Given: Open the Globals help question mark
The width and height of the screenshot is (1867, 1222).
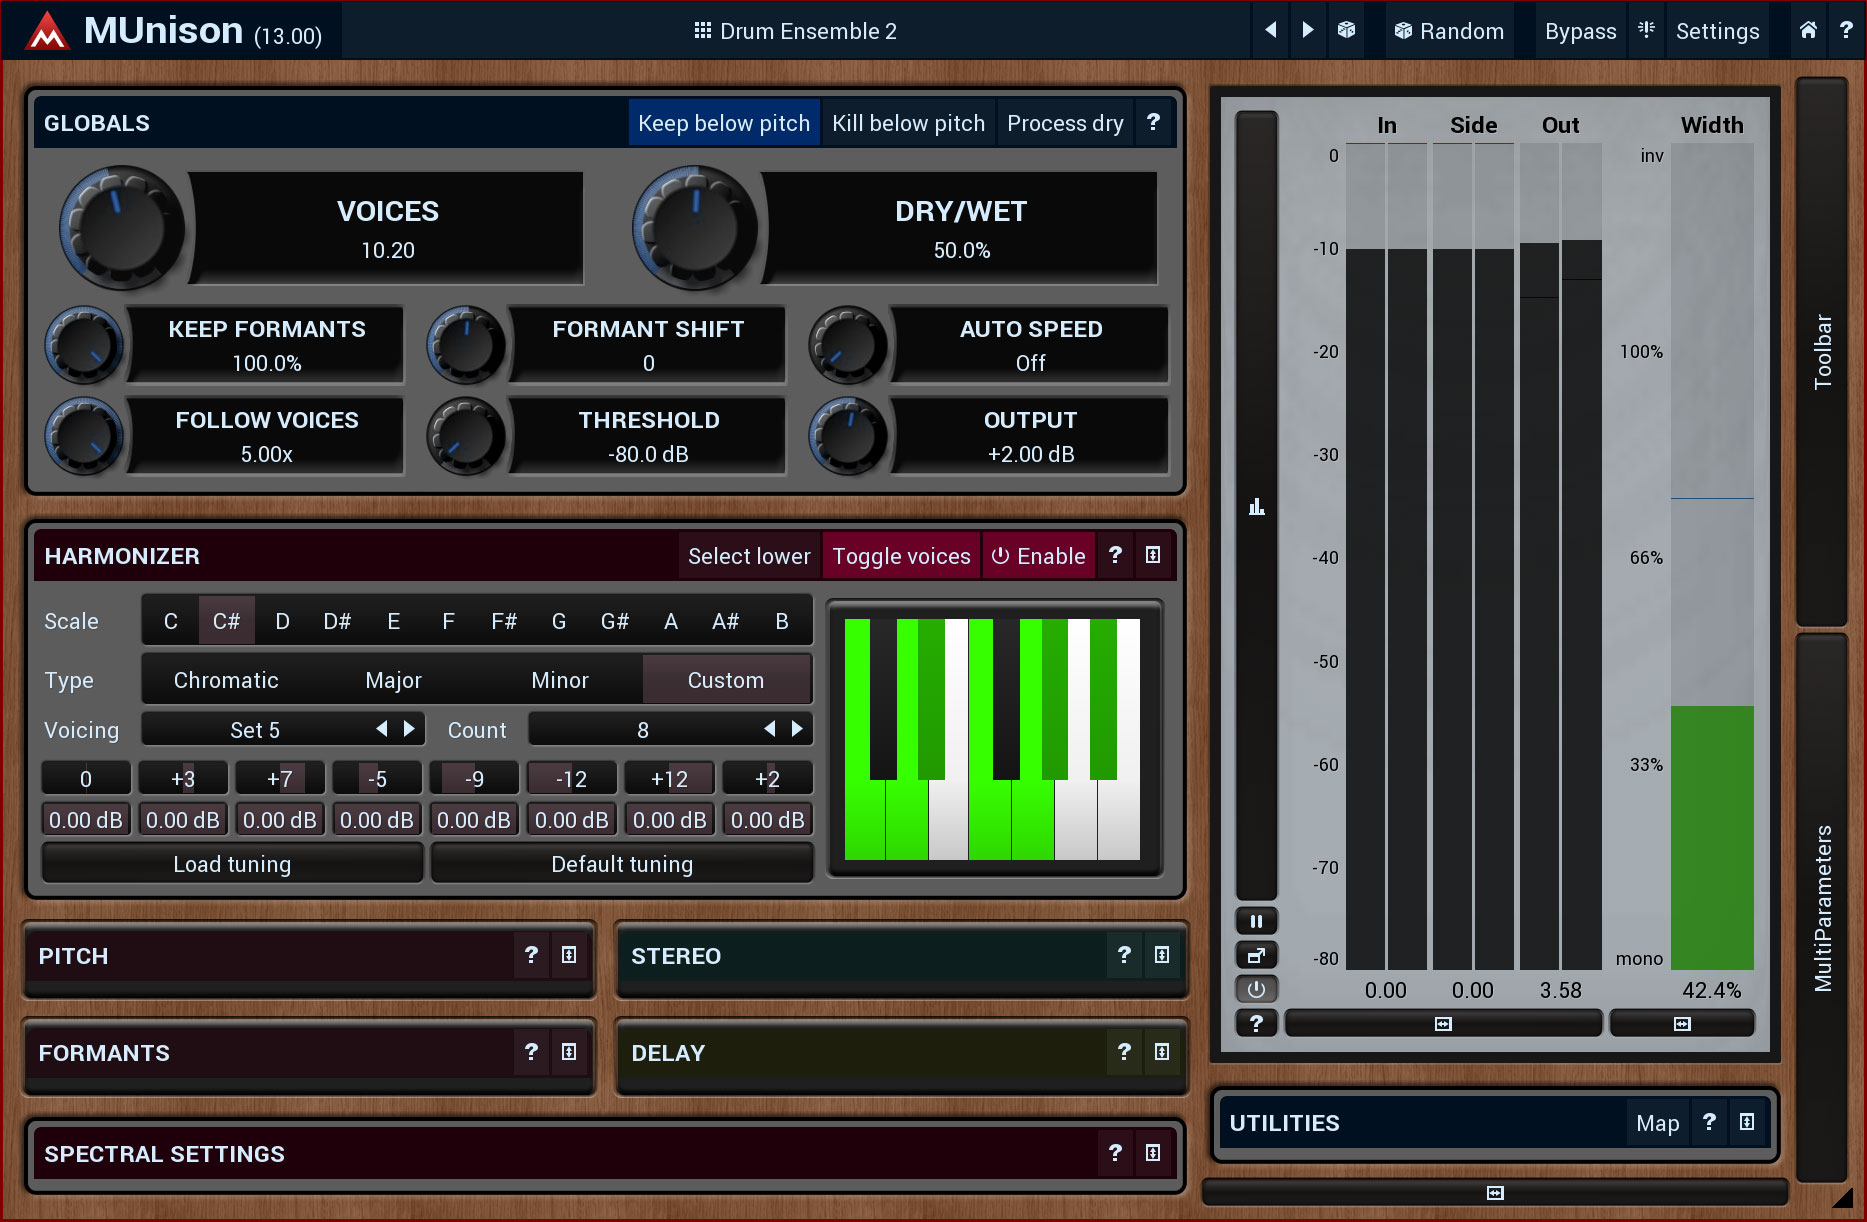Looking at the screenshot, I should pyautogui.click(x=1153, y=122).
